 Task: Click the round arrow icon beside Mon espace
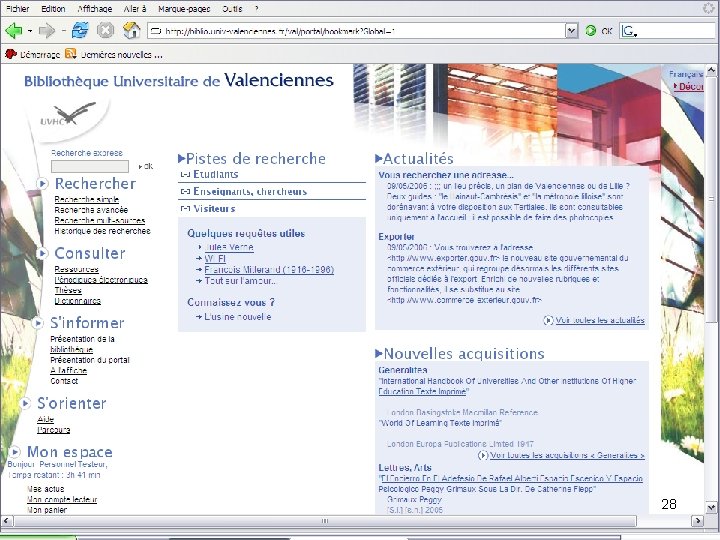[15, 452]
